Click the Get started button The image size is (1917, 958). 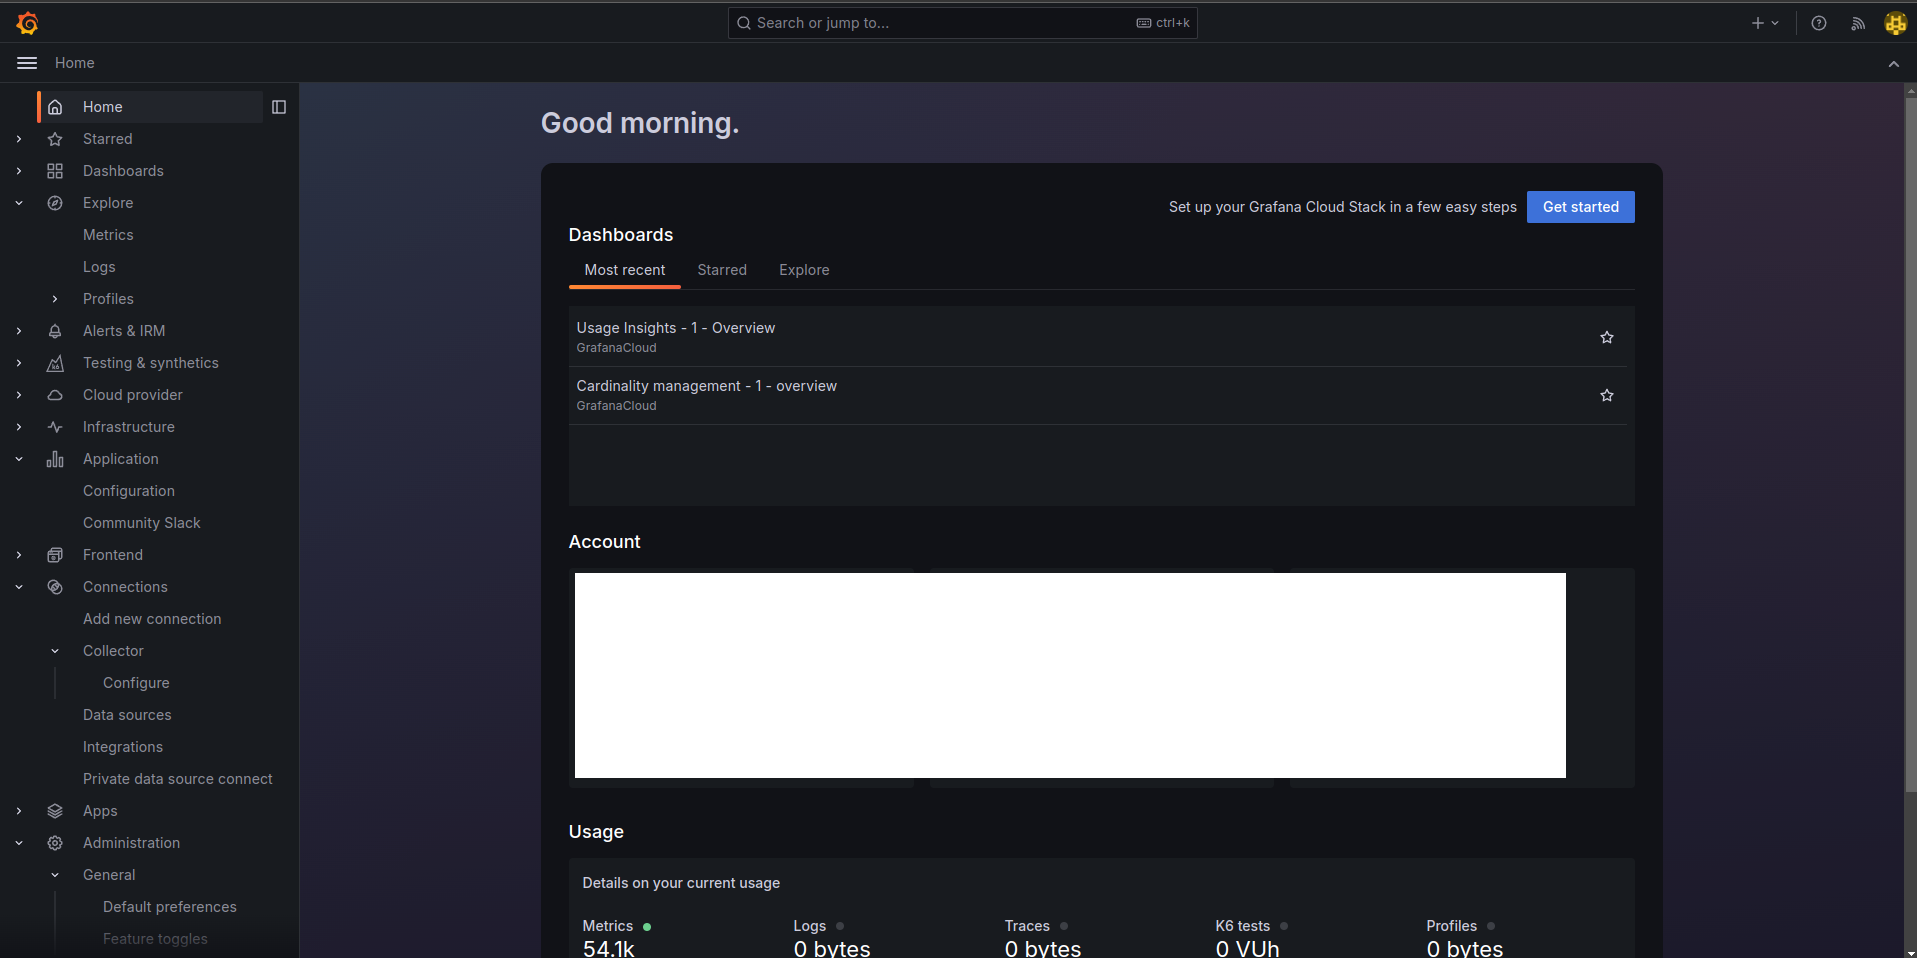[1580, 207]
